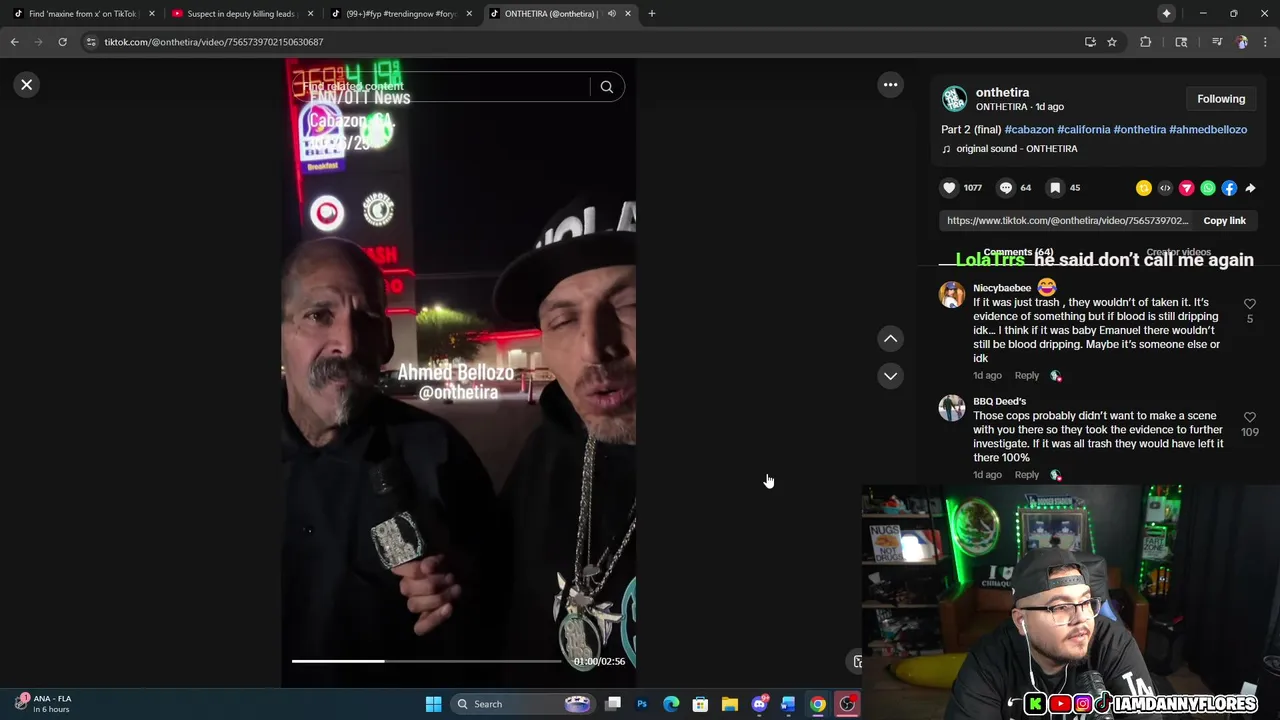Switch to Creator videos tab

click(x=1178, y=253)
